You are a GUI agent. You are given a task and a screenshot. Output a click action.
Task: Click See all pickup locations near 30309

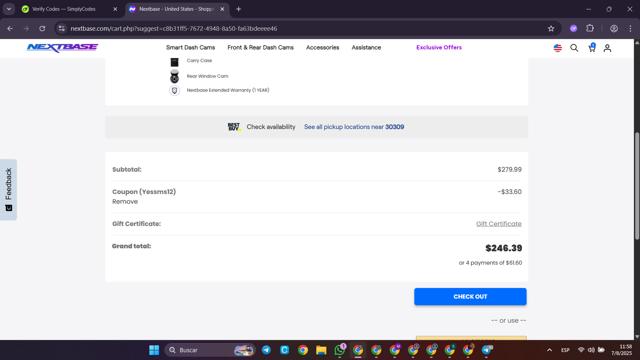pyautogui.click(x=354, y=127)
